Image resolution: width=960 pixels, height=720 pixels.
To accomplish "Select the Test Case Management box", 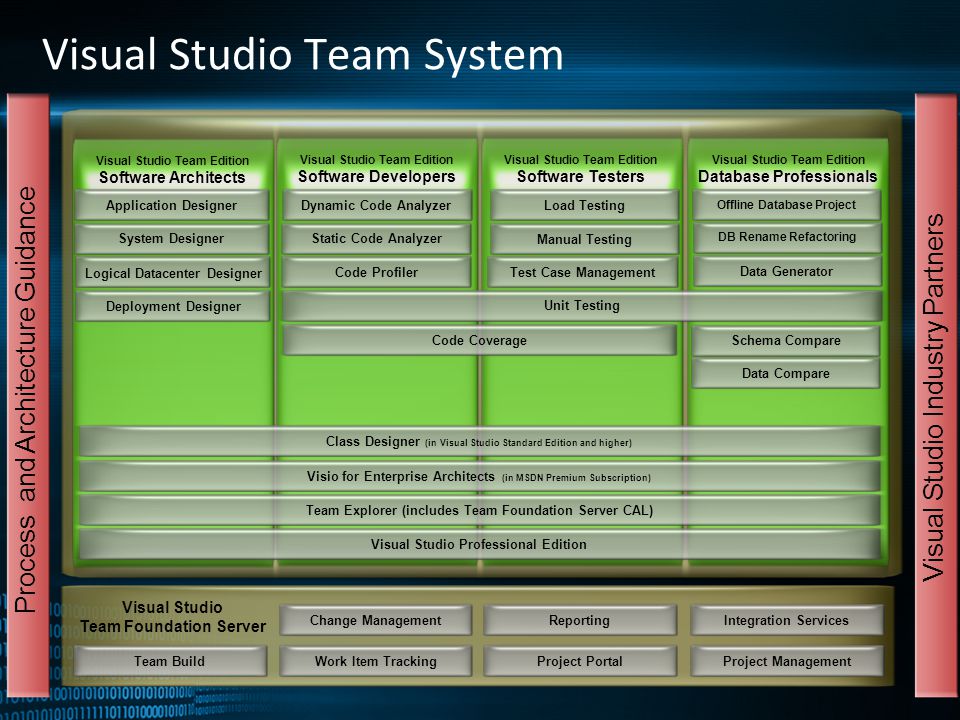I will pyautogui.click(x=583, y=272).
